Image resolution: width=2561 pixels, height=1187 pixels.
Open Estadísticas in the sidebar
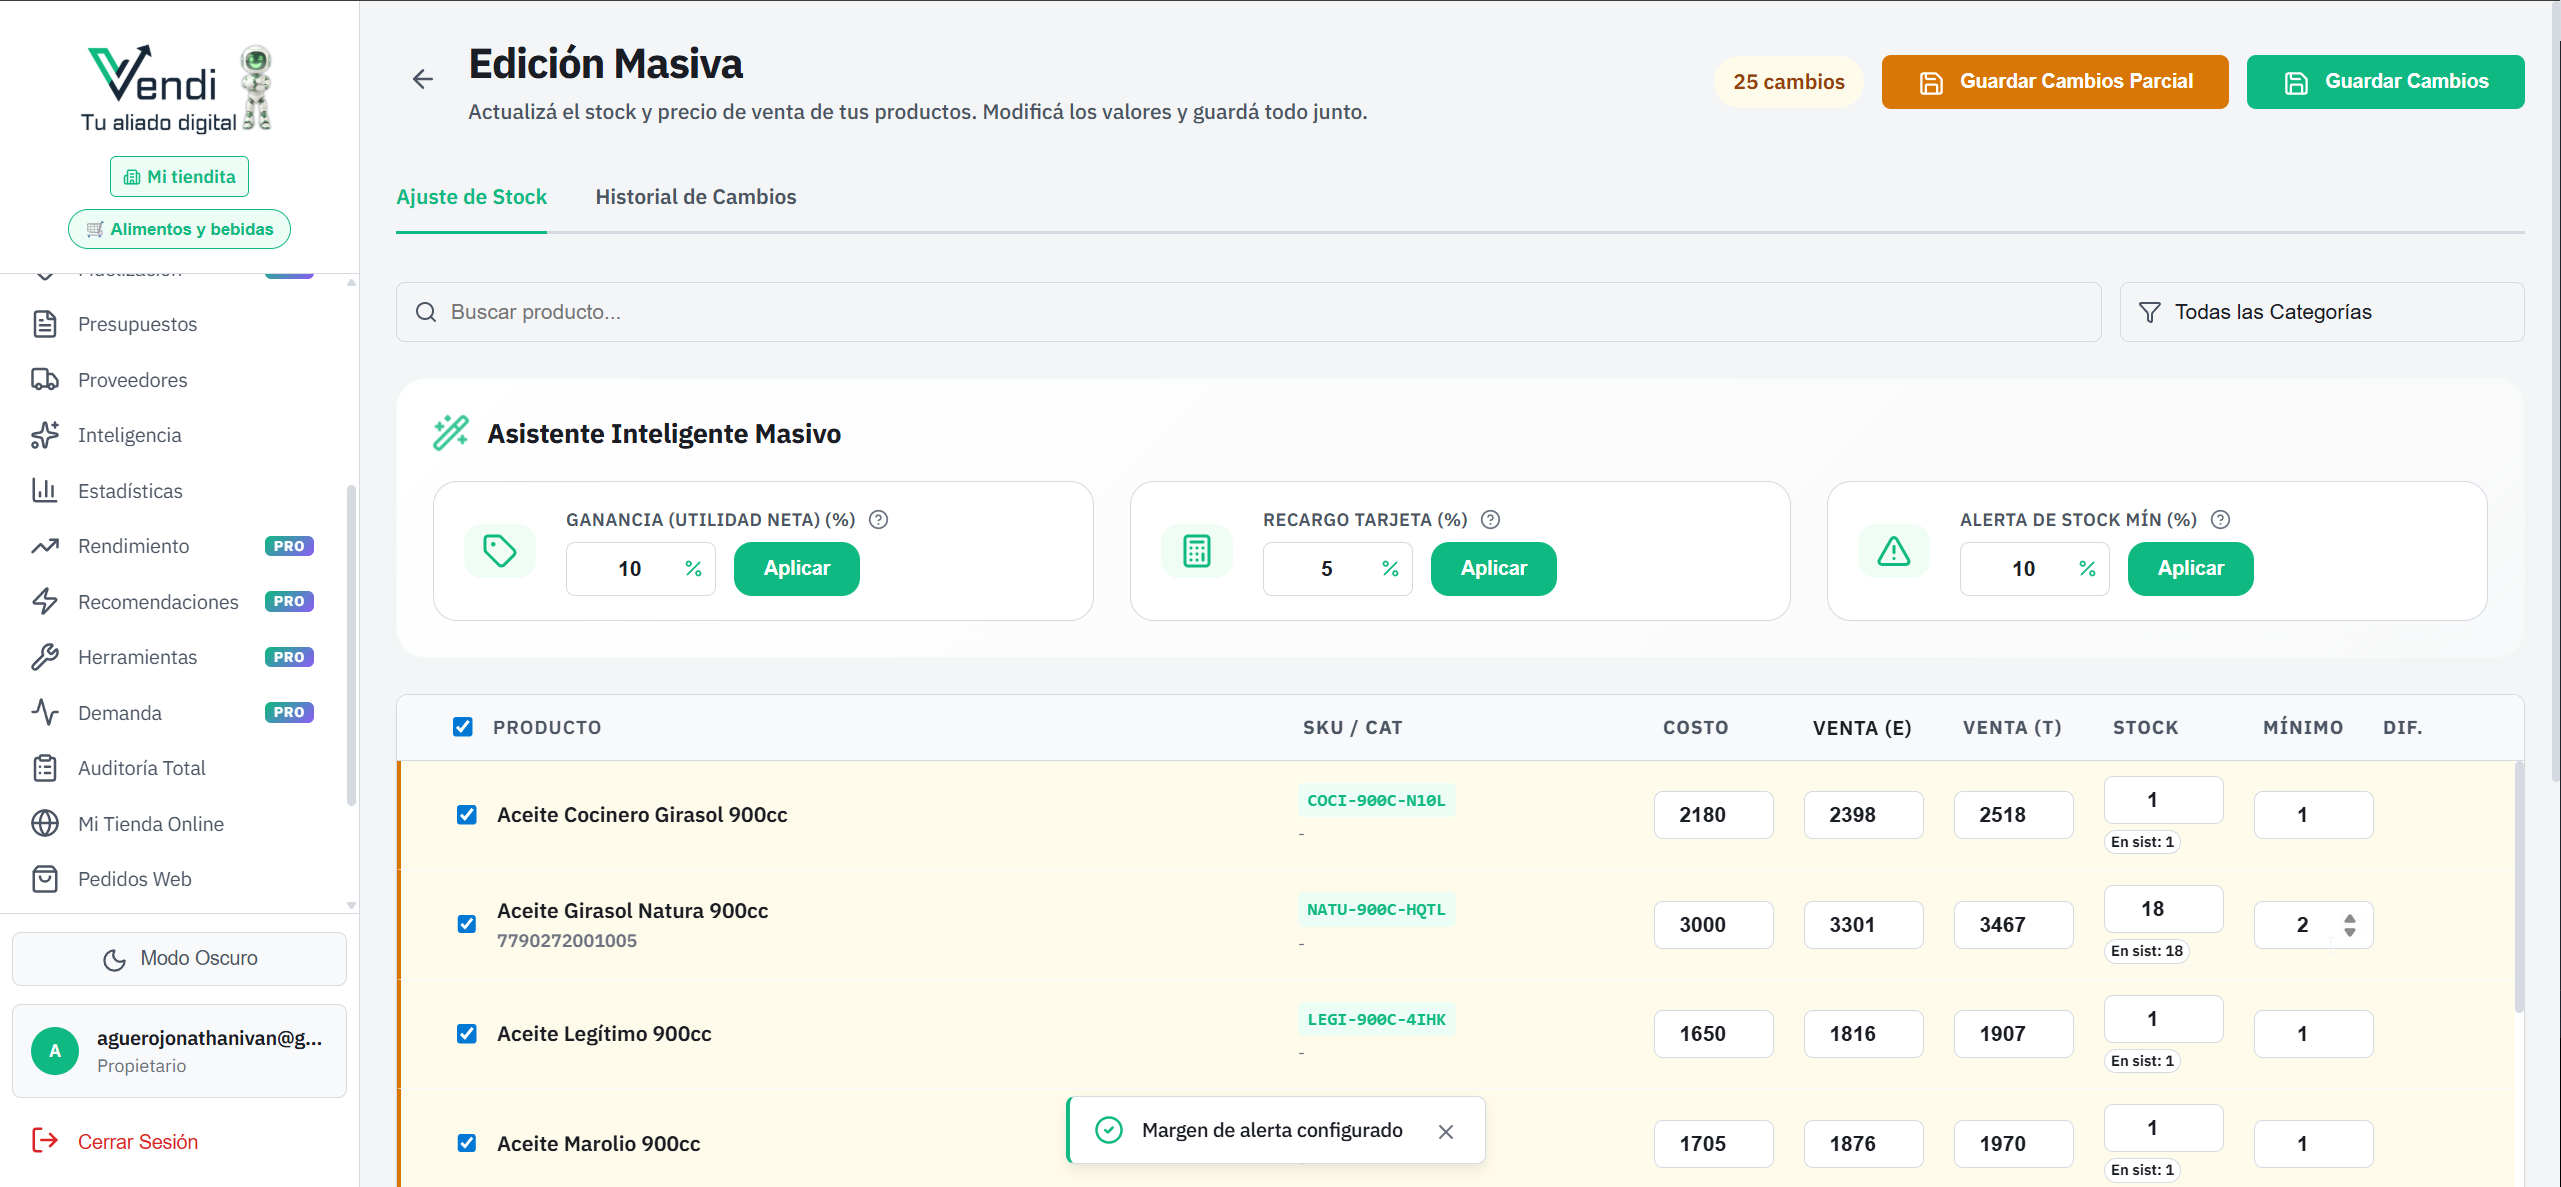[130, 491]
